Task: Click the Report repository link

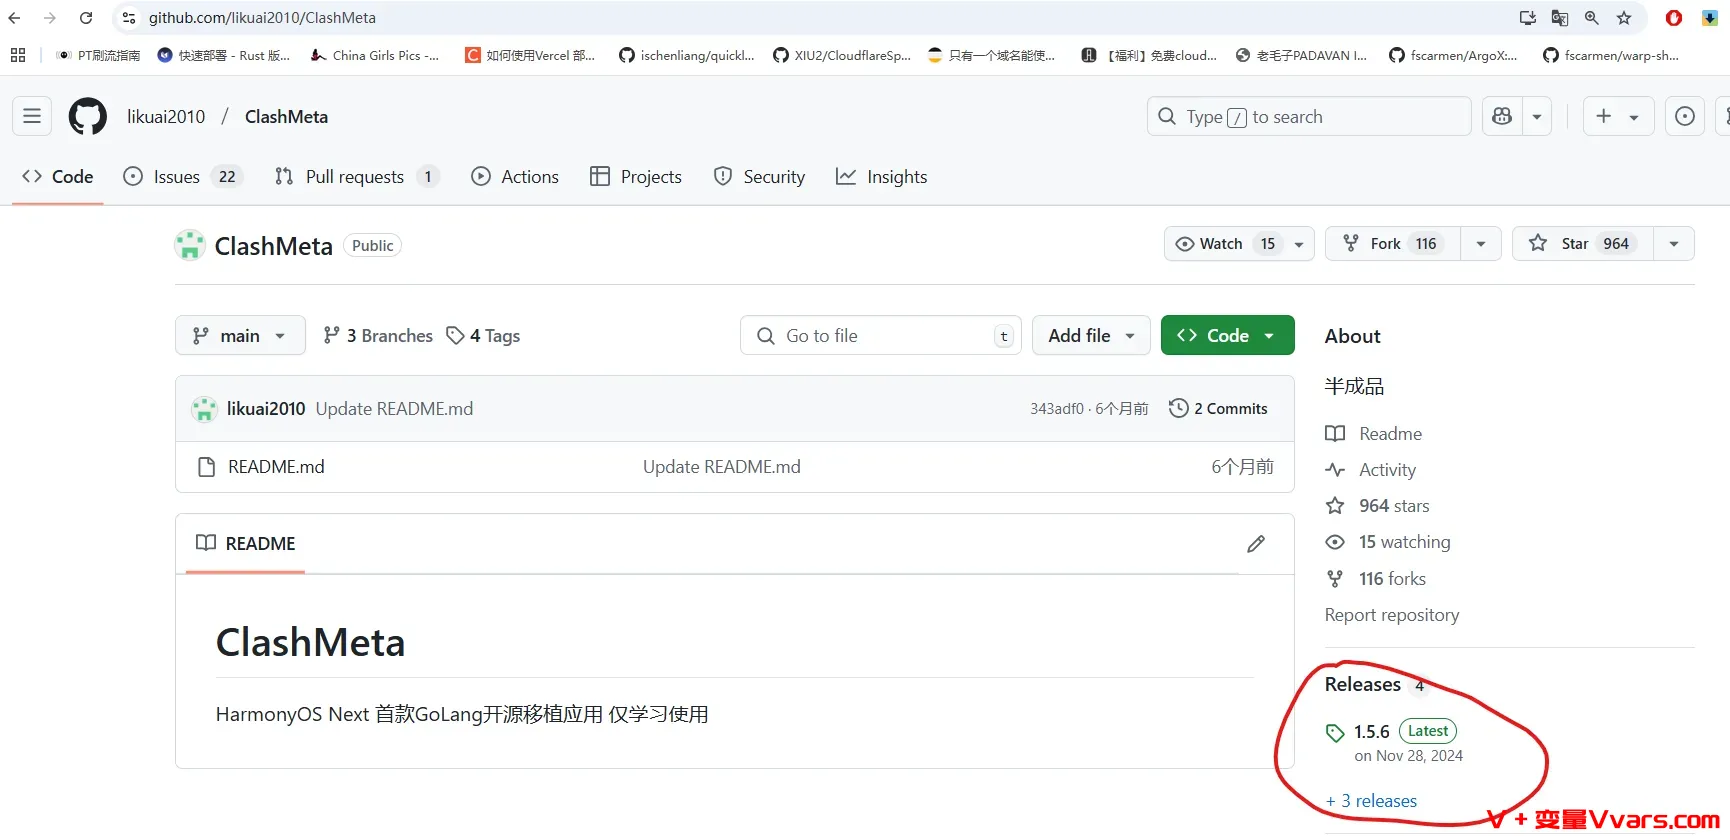Action: click(x=1392, y=615)
